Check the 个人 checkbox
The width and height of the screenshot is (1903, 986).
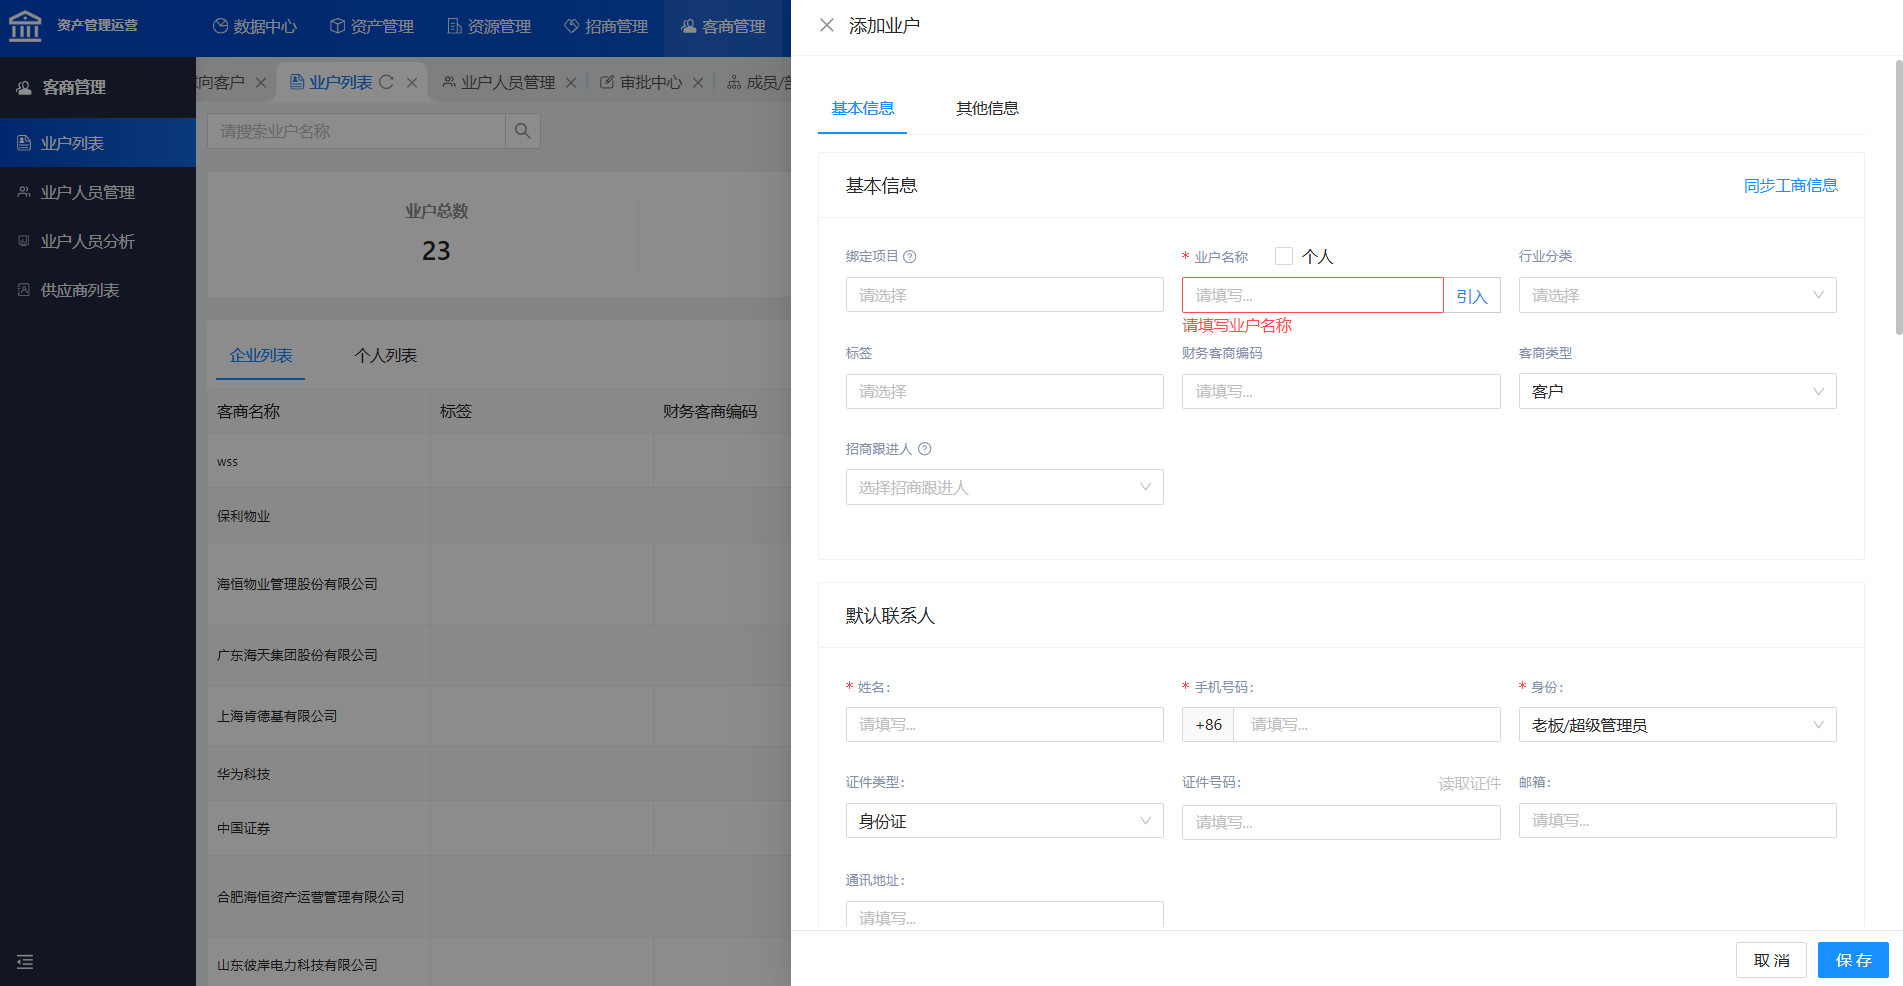1284,256
